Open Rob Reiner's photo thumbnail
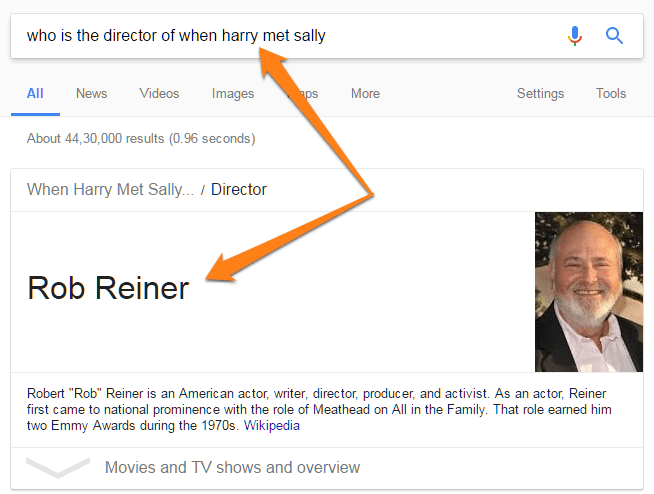Screen dimensions: 654x494 [x=588, y=292]
